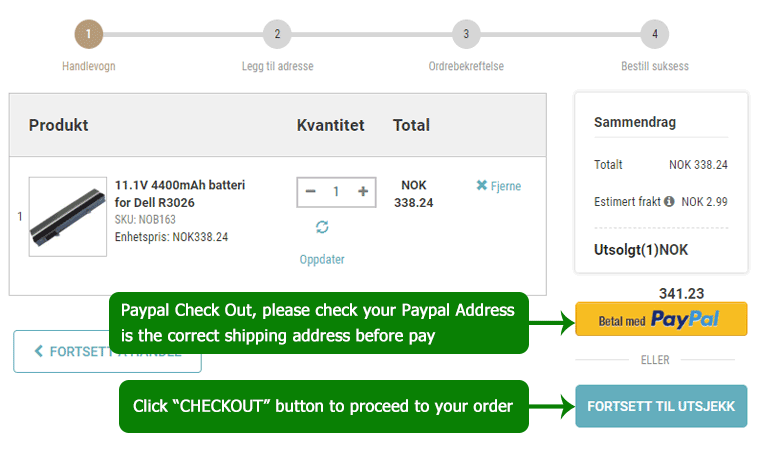Image resolution: width=758 pixels, height=452 pixels.
Task: Click step 3 Ordrebekreftelse circle
Action: [466, 34]
